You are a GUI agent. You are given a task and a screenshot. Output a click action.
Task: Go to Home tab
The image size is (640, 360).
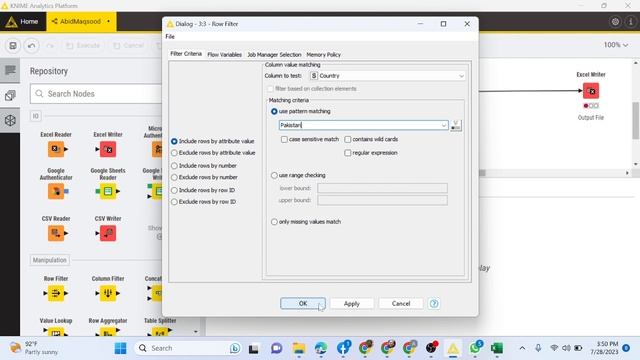pos(23,21)
